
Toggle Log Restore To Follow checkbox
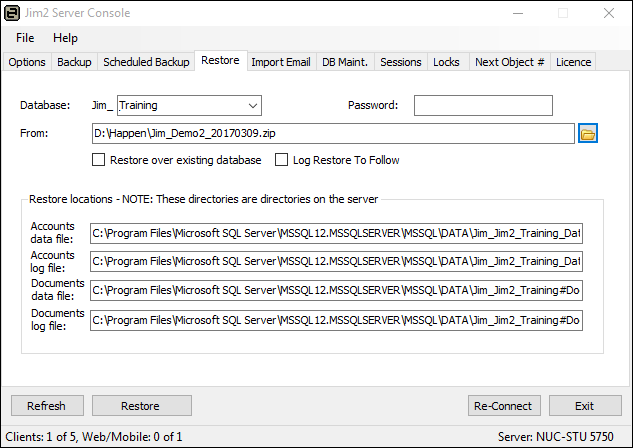click(282, 160)
